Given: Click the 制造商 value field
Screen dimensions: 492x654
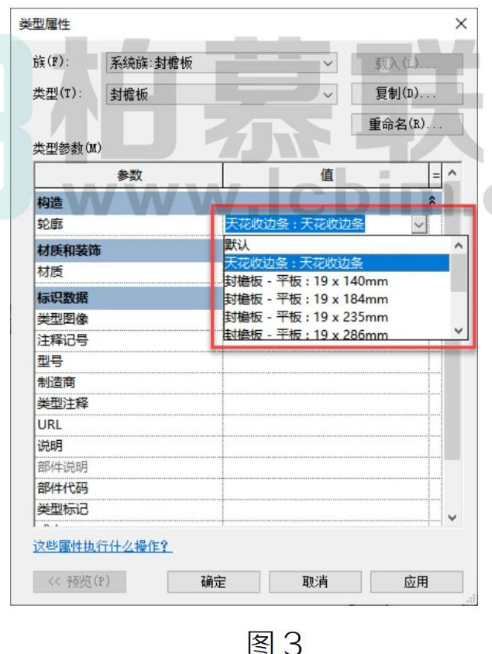Looking at the screenshot, I should pos(326,383).
